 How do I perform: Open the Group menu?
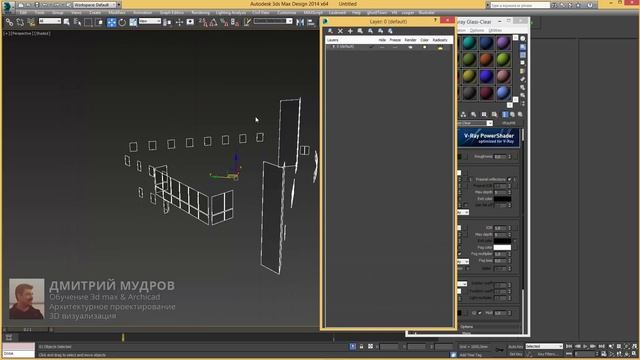(x=58, y=13)
